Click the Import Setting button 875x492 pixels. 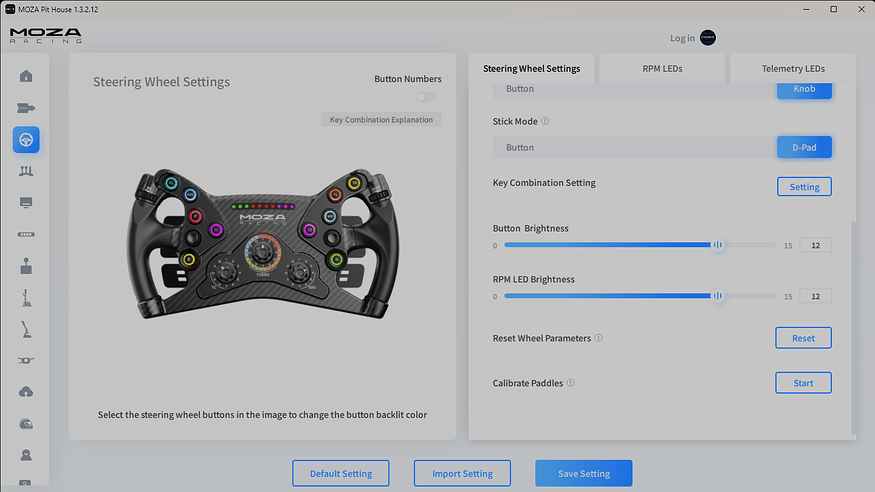coord(462,473)
